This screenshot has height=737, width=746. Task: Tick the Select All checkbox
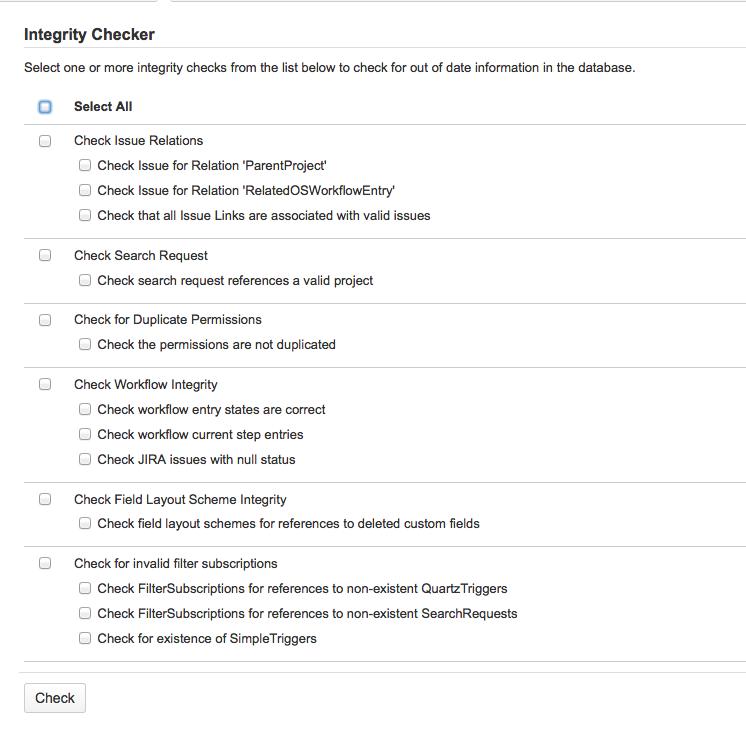click(45, 107)
